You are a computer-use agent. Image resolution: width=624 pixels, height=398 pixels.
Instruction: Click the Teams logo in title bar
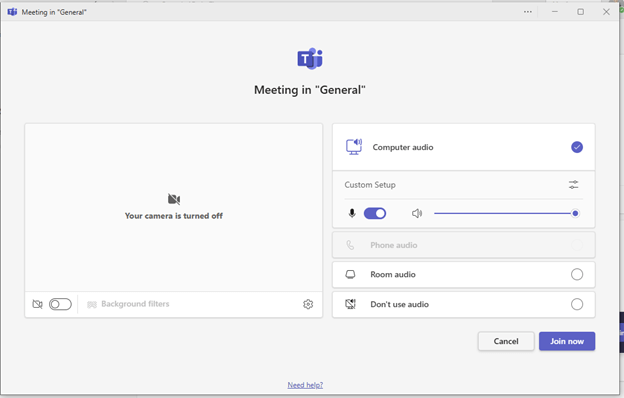coord(12,12)
